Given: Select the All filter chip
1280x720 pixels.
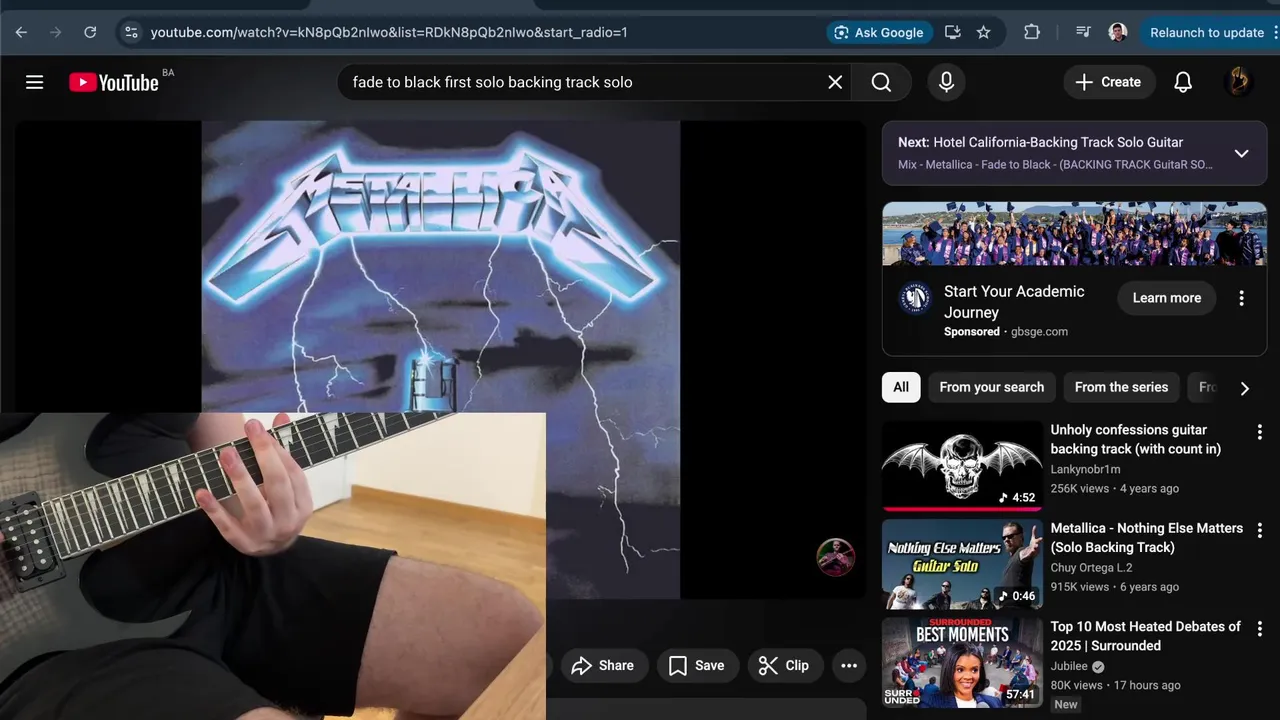Looking at the screenshot, I should [901, 387].
